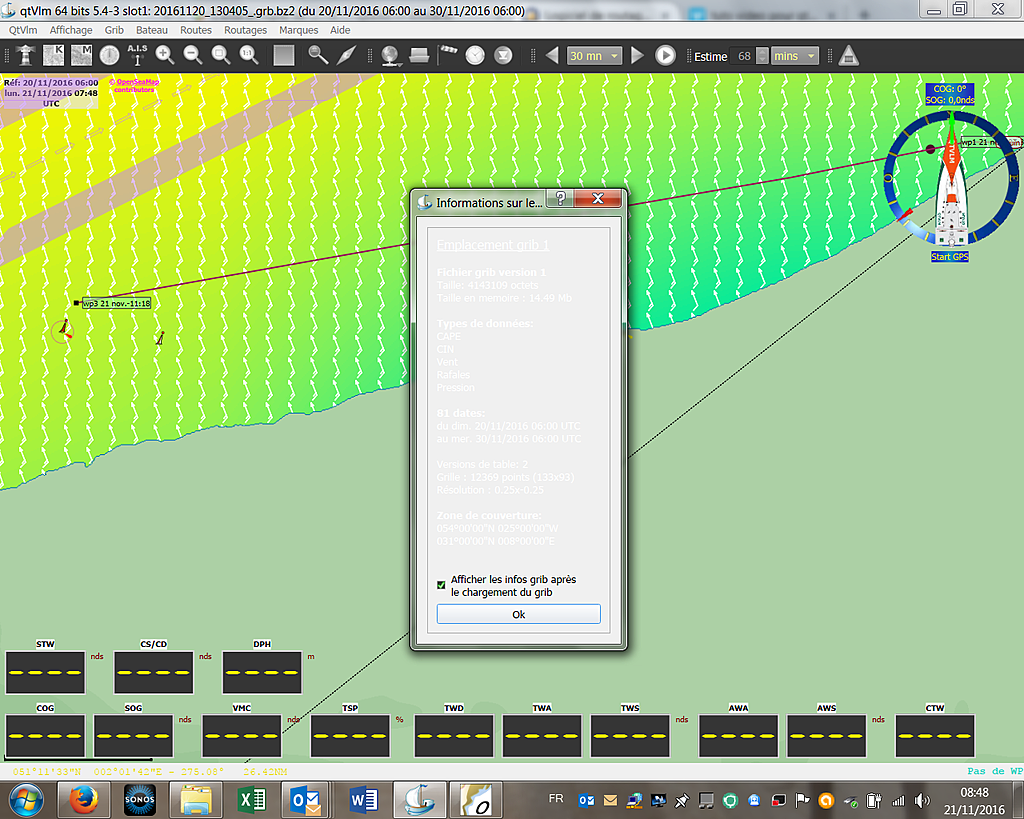The width and height of the screenshot is (1024, 819).
Task: Click the gray square selection icon
Action: click(283, 56)
